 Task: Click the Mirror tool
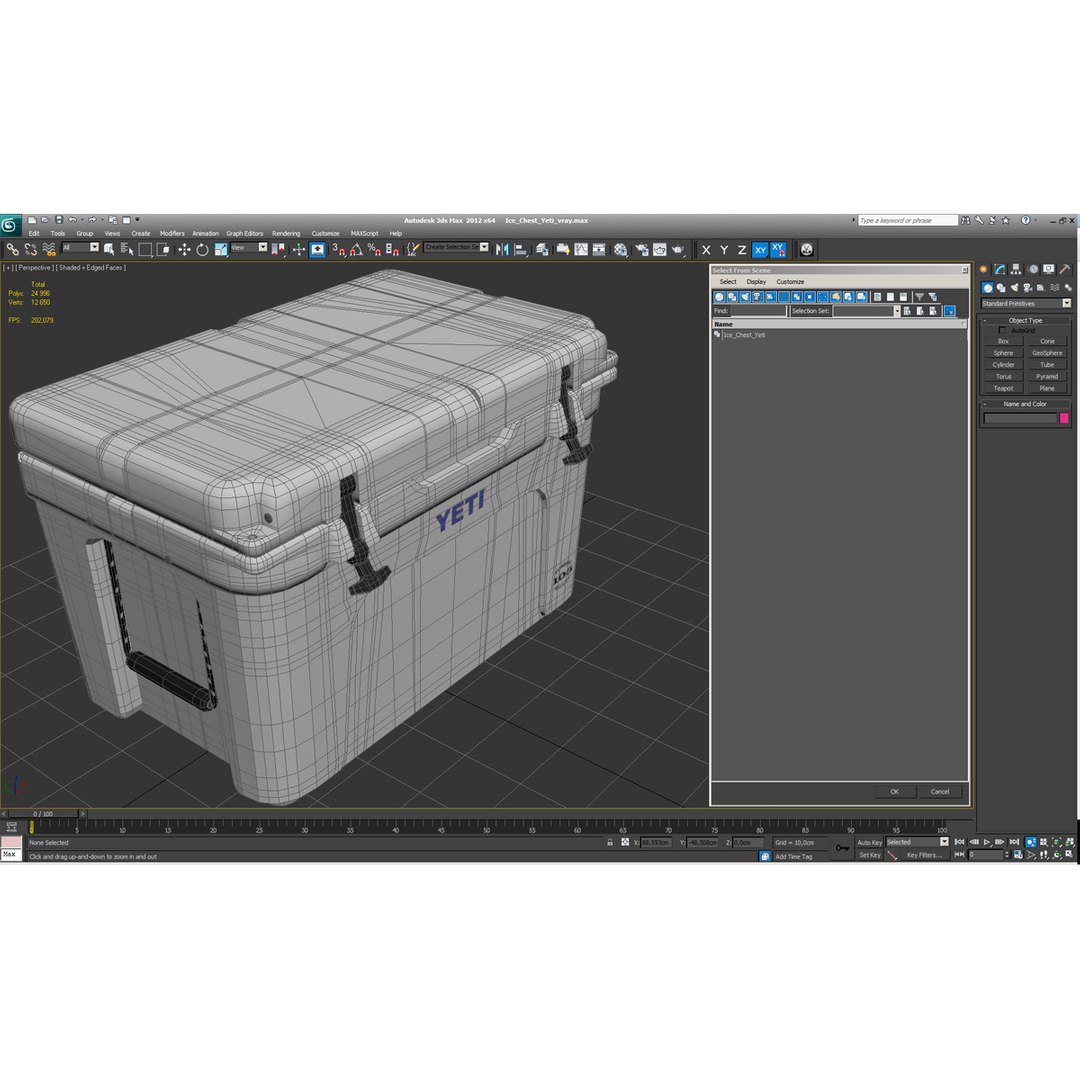click(x=502, y=249)
